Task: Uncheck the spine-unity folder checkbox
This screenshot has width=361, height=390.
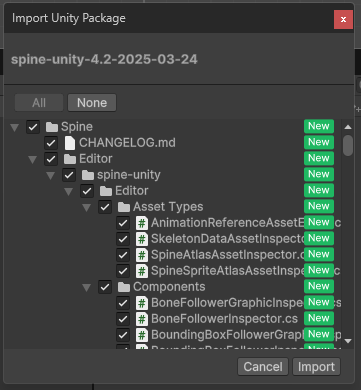Action: coord(69,175)
